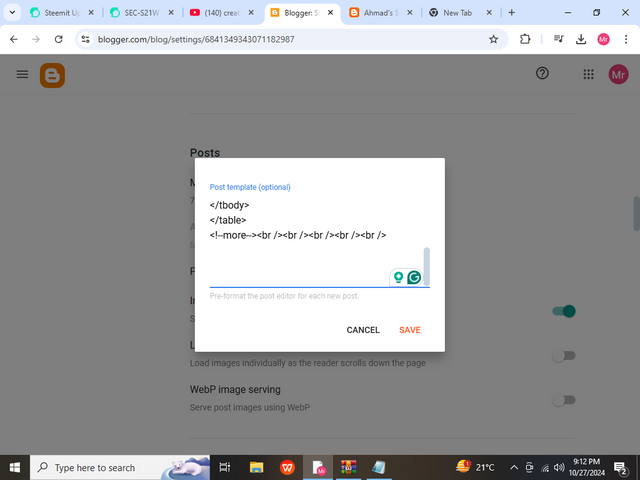
Task: Switch to the YouTube (140) tab
Action: pos(221,13)
